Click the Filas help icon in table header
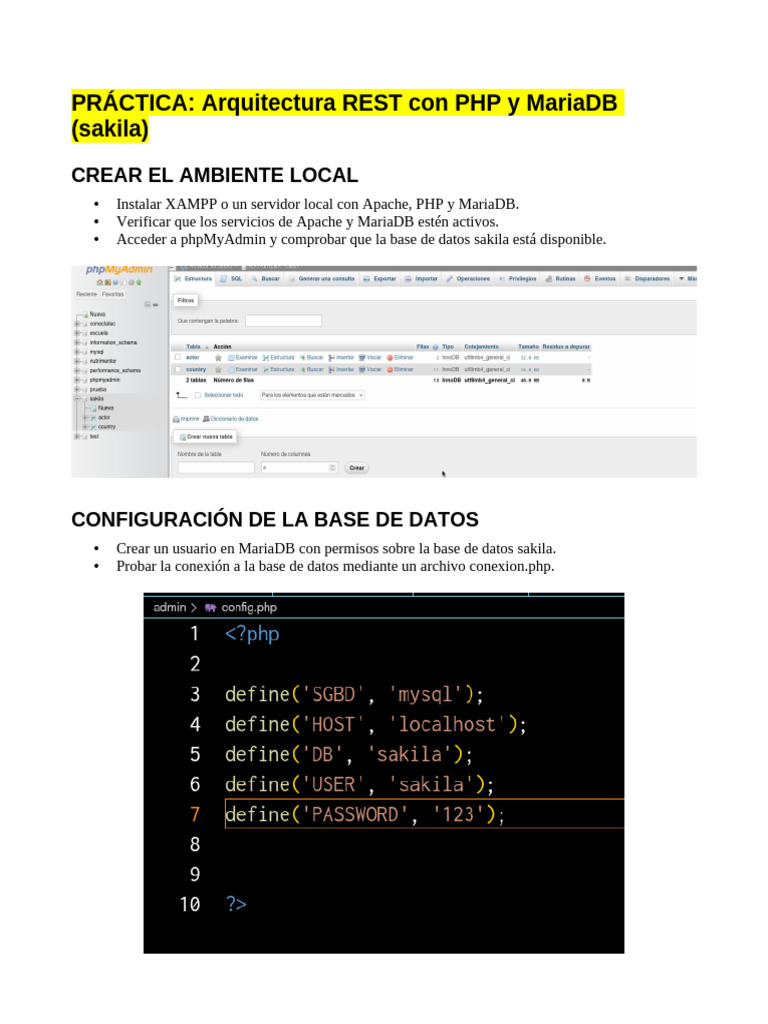Screen dimensions: 768x1024 pos(436,347)
